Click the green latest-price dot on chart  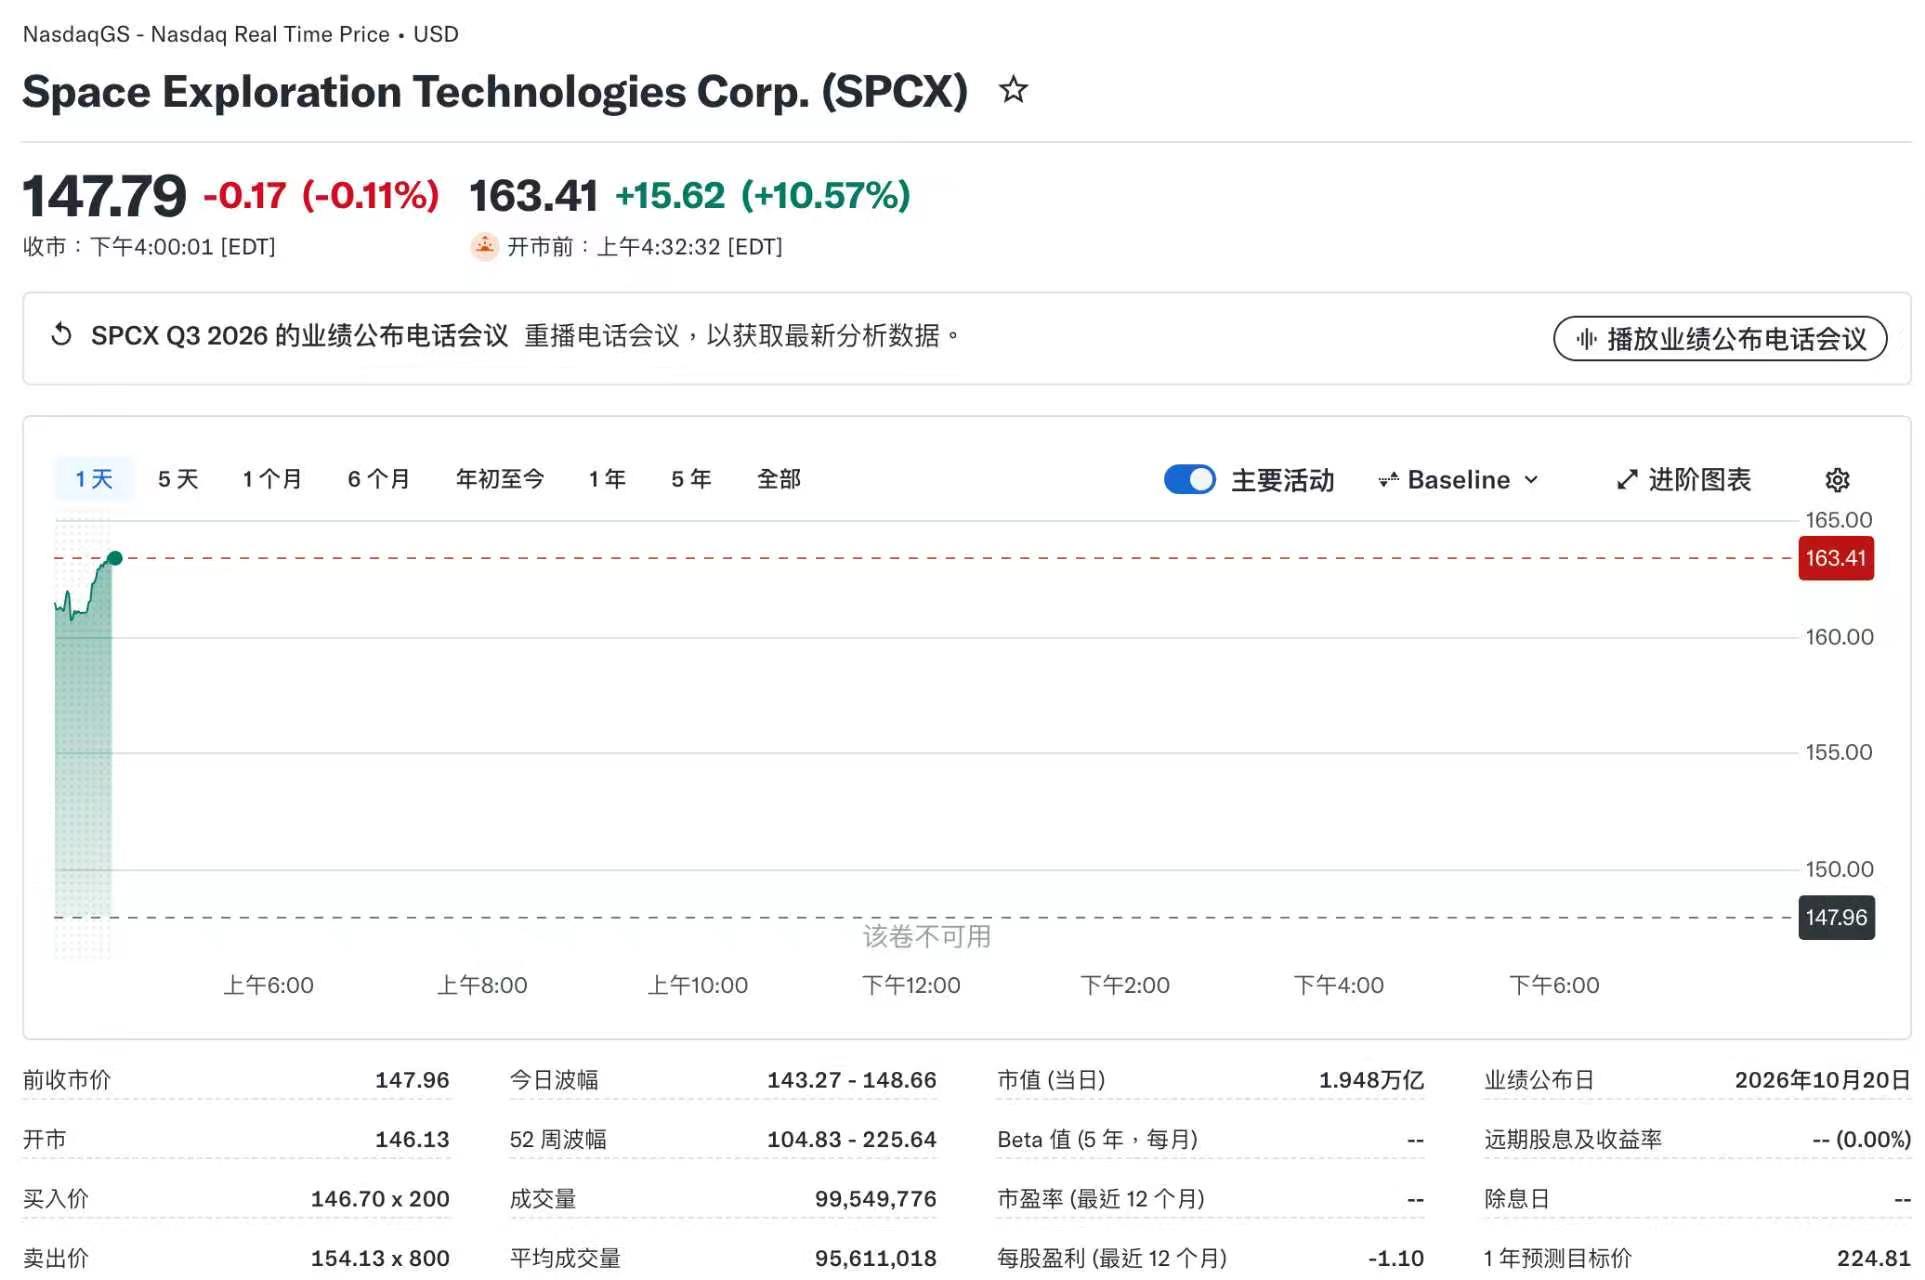[115, 558]
